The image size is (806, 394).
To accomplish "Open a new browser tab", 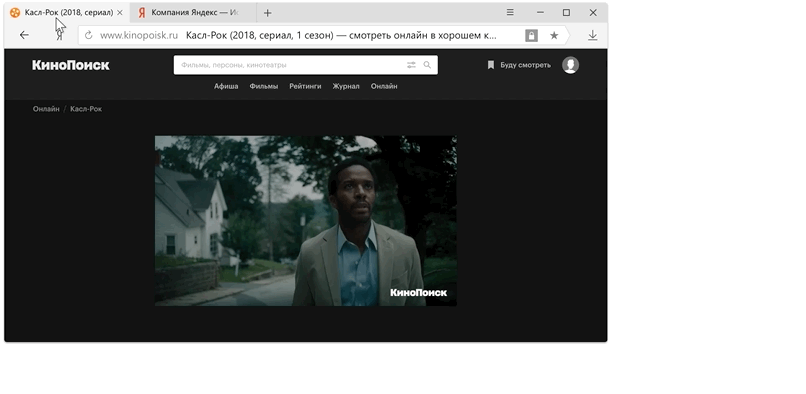I will [x=267, y=13].
